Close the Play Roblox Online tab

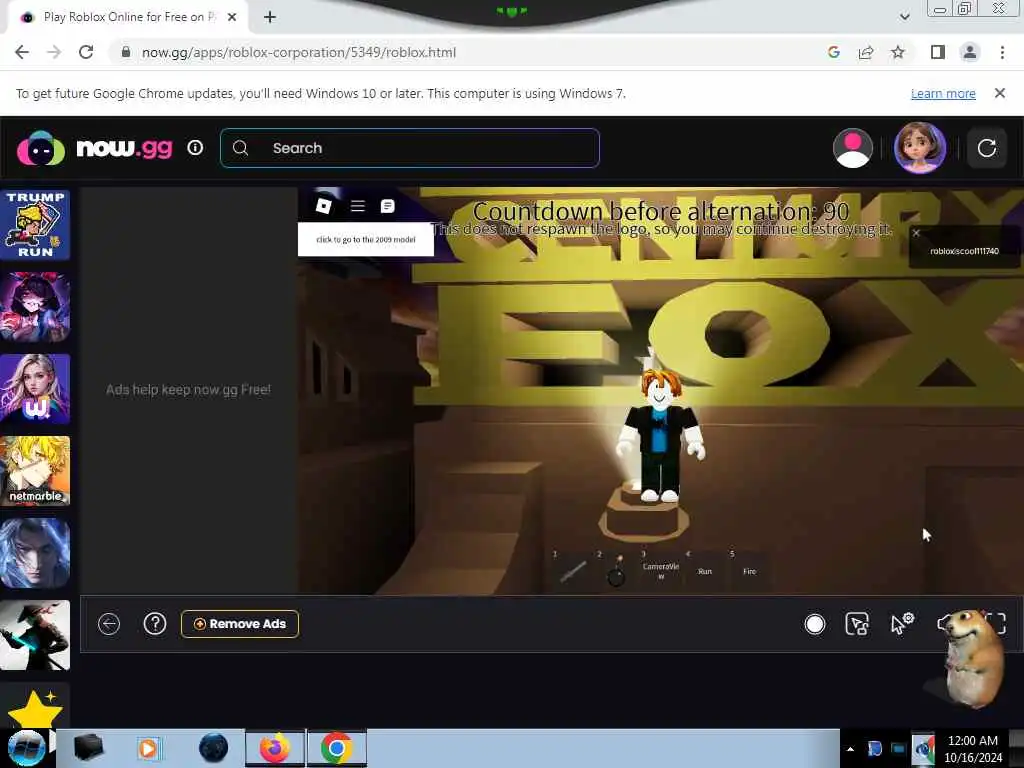click(232, 17)
